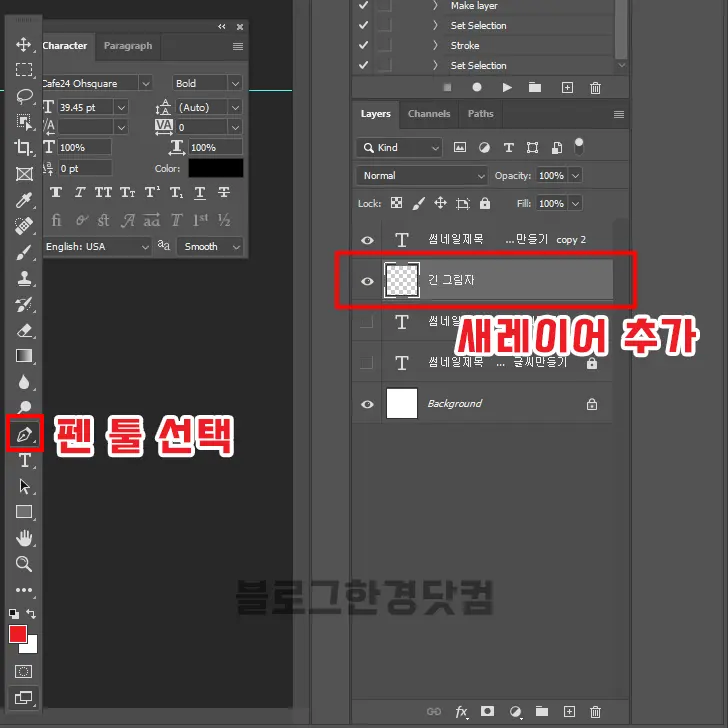Open the Kind layer filter dropdown
The image size is (728, 728).
(399, 148)
